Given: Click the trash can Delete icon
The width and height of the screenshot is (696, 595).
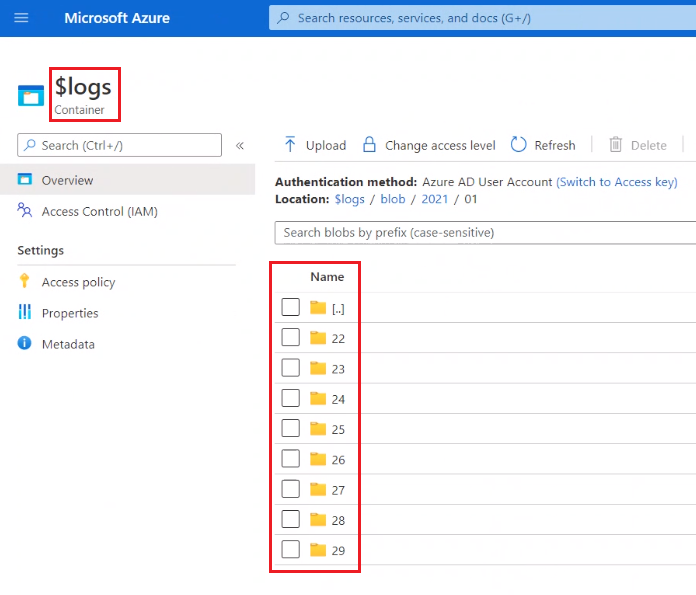Looking at the screenshot, I should [616, 144].
